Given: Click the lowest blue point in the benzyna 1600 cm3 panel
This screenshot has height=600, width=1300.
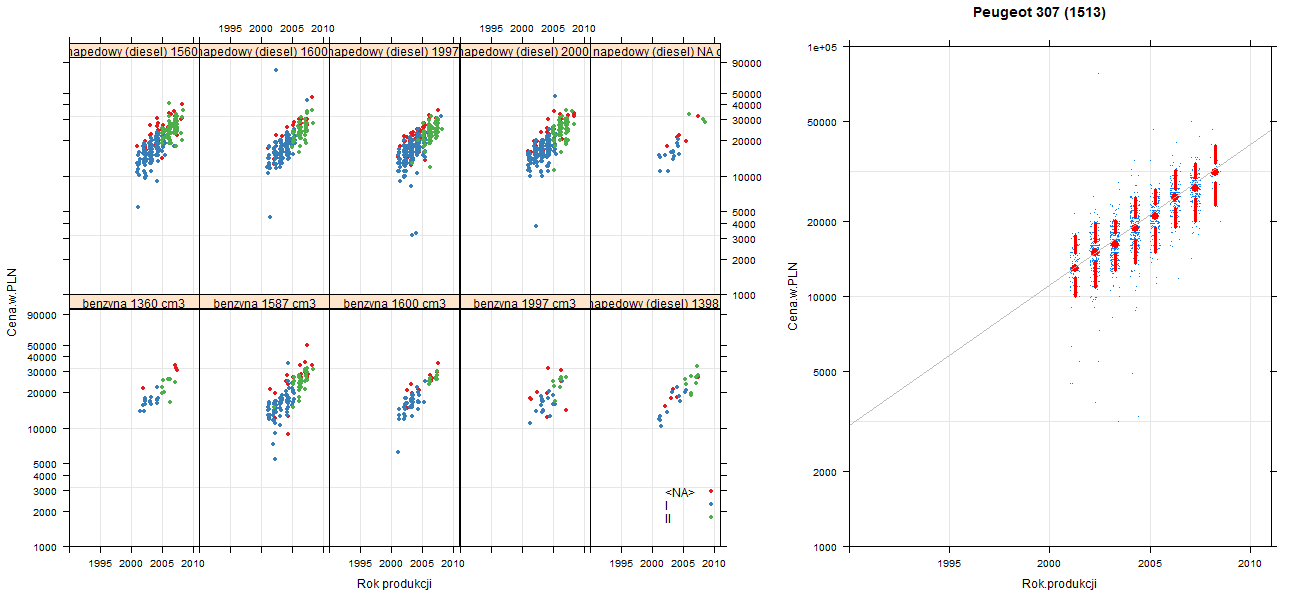Looking at the screenshot, I should point(398,452).
